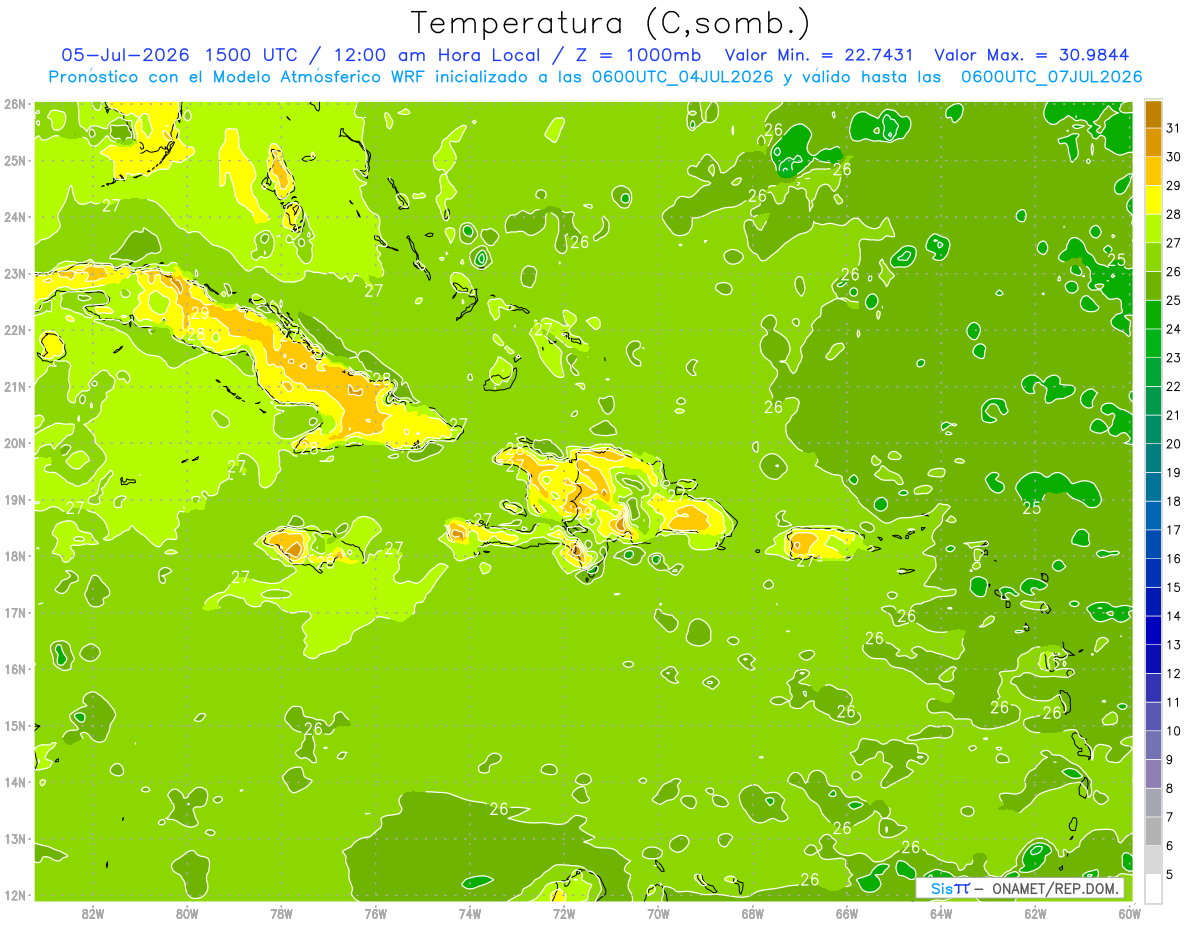Click the purple legend swatch between 9 and 10
Viewport: 1200px width, 927px height.
1153,745
